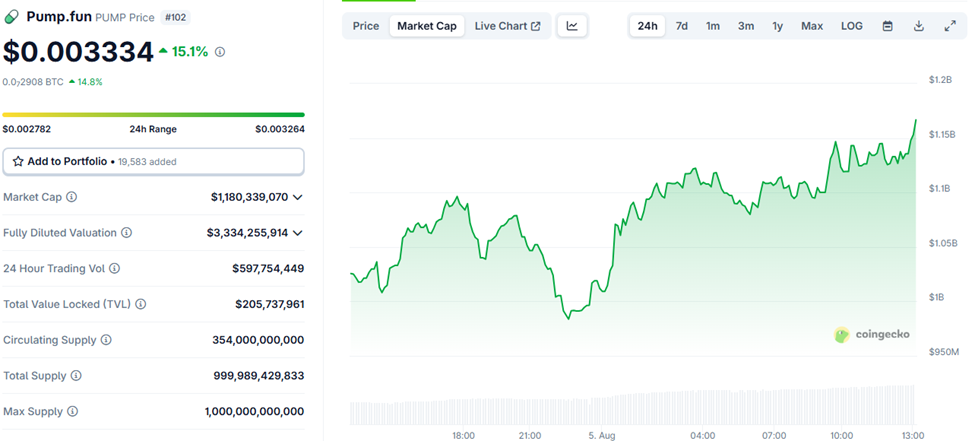Screen dimensions: 975x441
Task: Click the Market Cap info icon
Action: pos(71,197)
